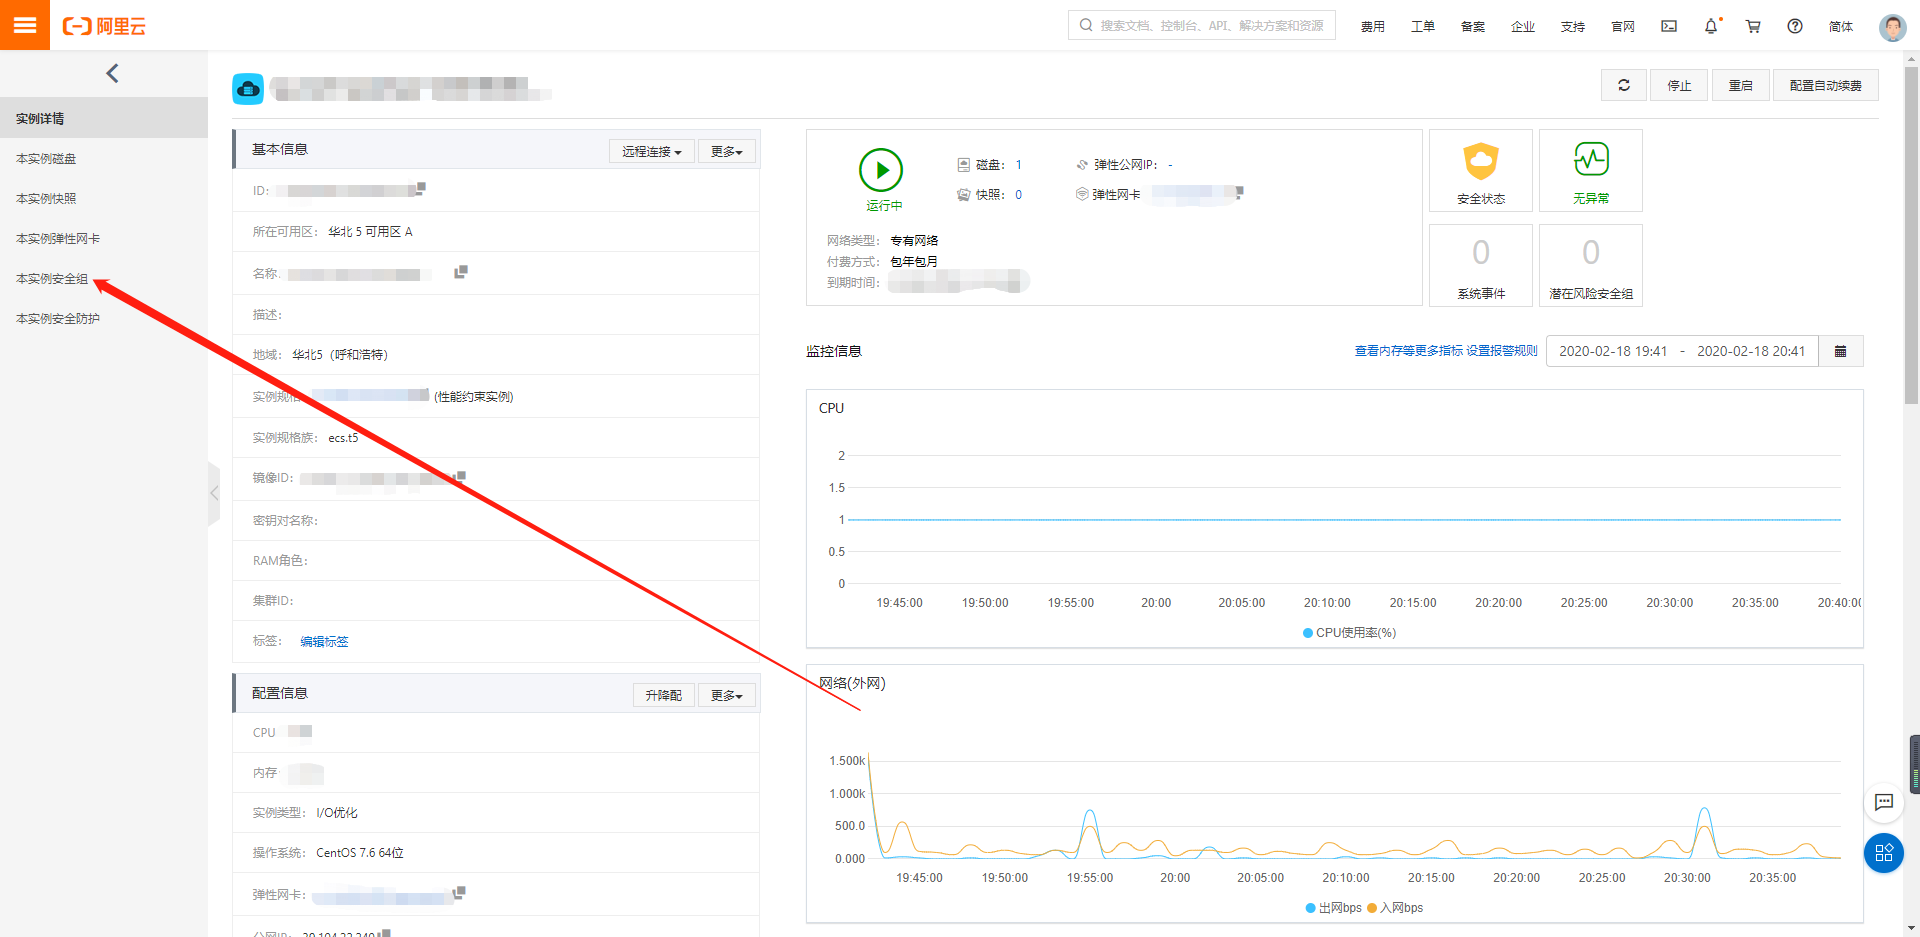Open the Cloud Shell terminal icon

1669,26
